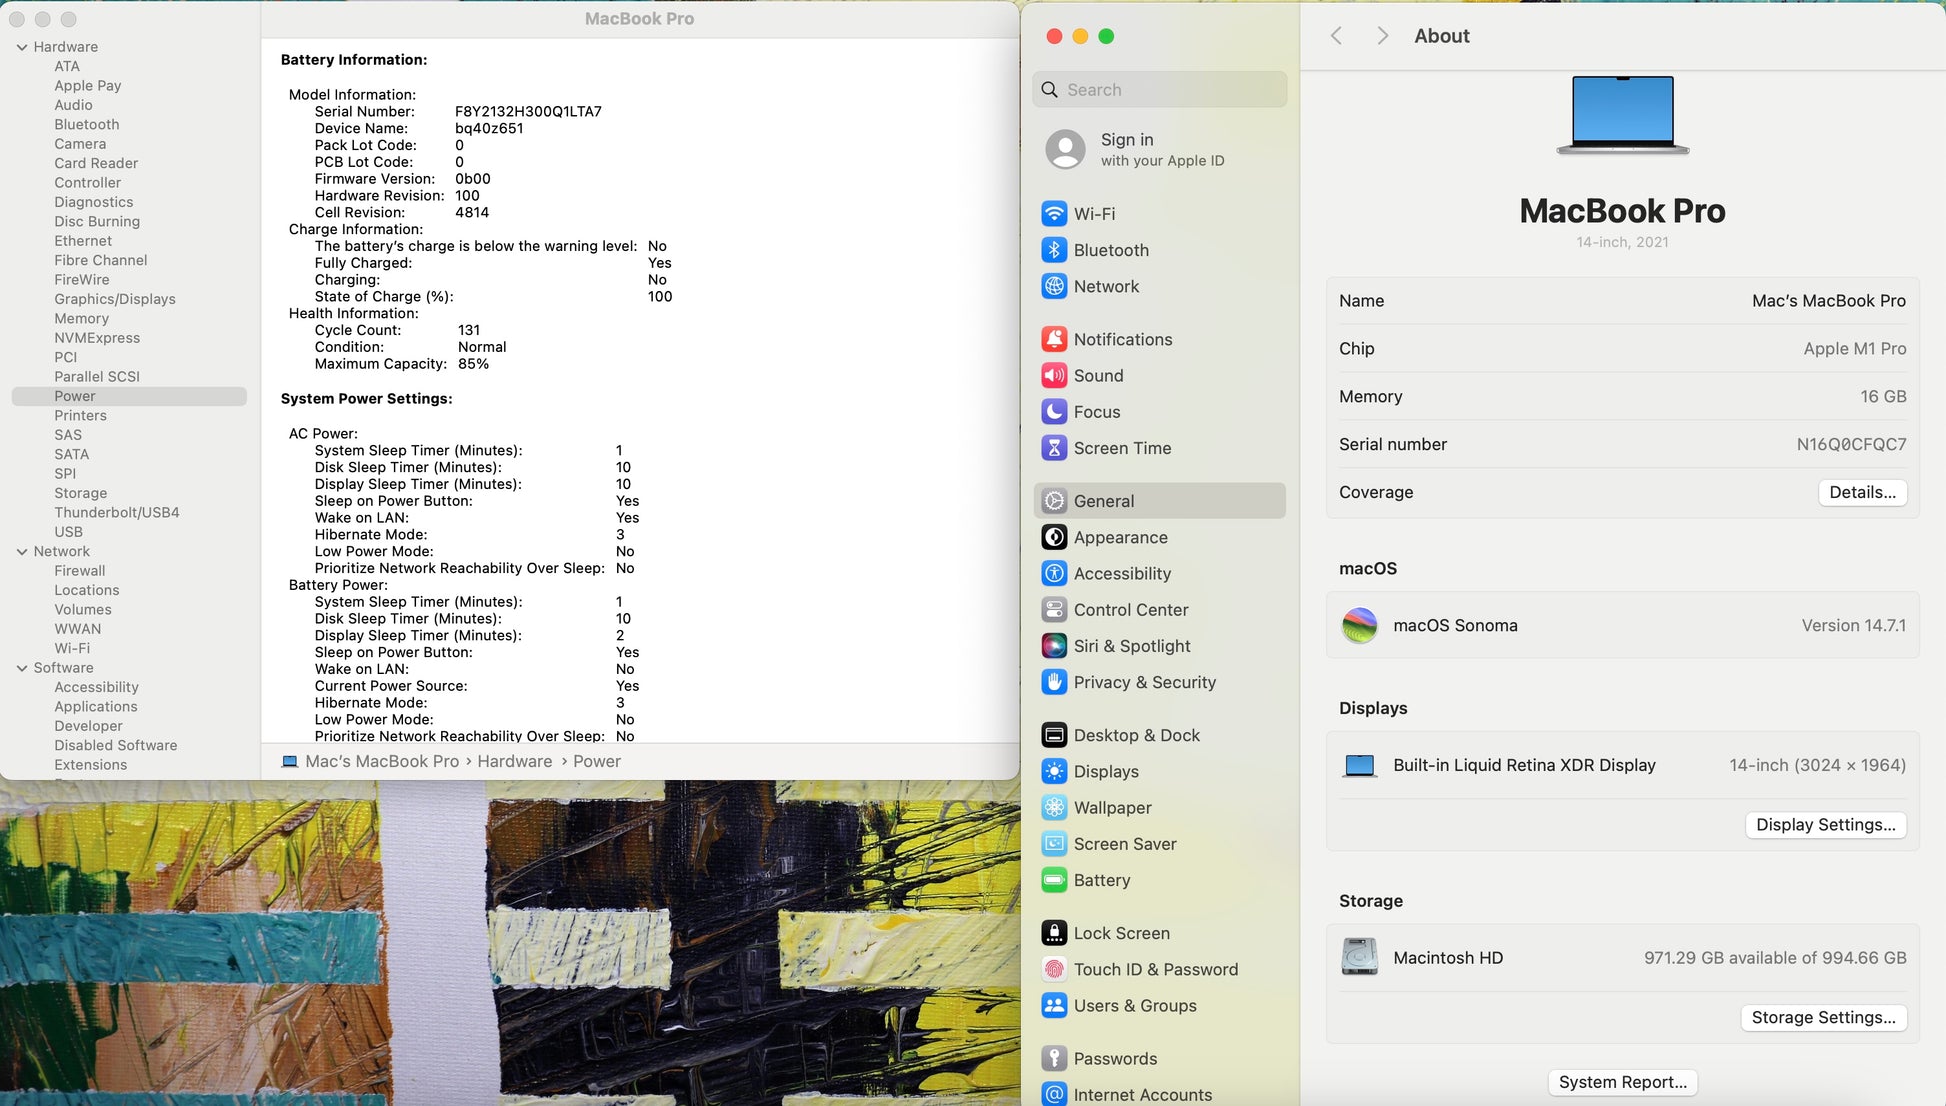Click the Storage Settings... button
The width and height of the screenshot is (1946, 1106).
(x=1822, y=1017)
